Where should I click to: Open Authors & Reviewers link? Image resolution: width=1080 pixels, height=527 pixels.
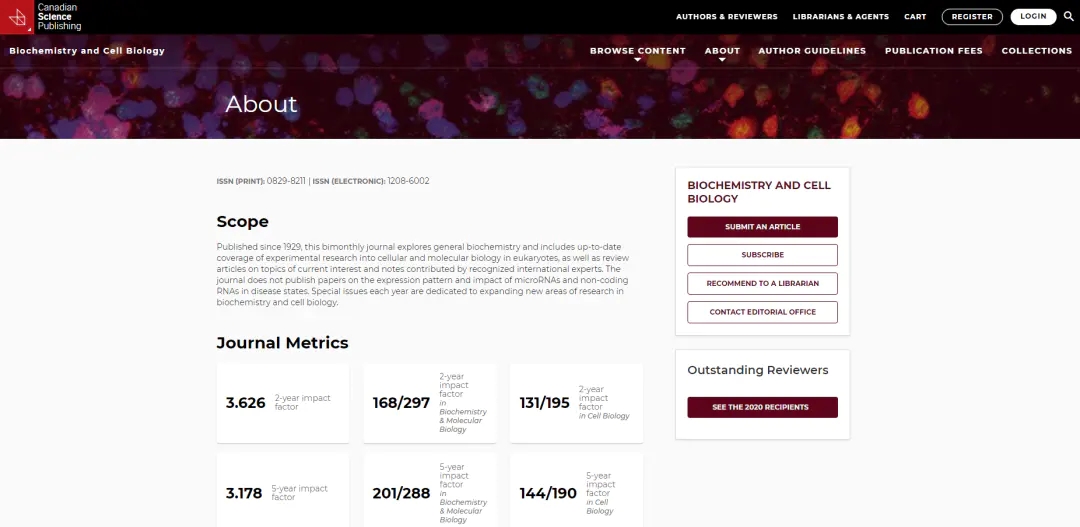coord(726,17)
